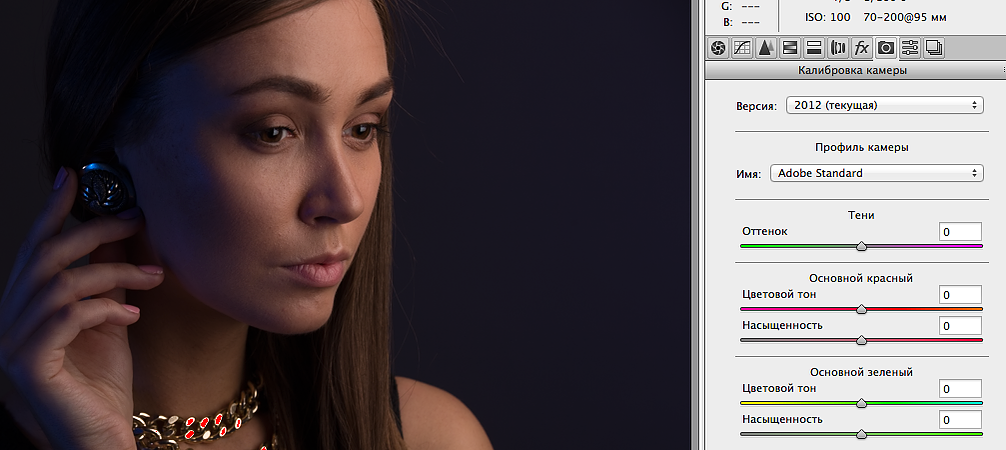The width and height of the screenshot is (1006, 450).
Task: Click Основной зеленый Цветовой тон slider handle
Action: pyautogui.click(x=862, y=403)
